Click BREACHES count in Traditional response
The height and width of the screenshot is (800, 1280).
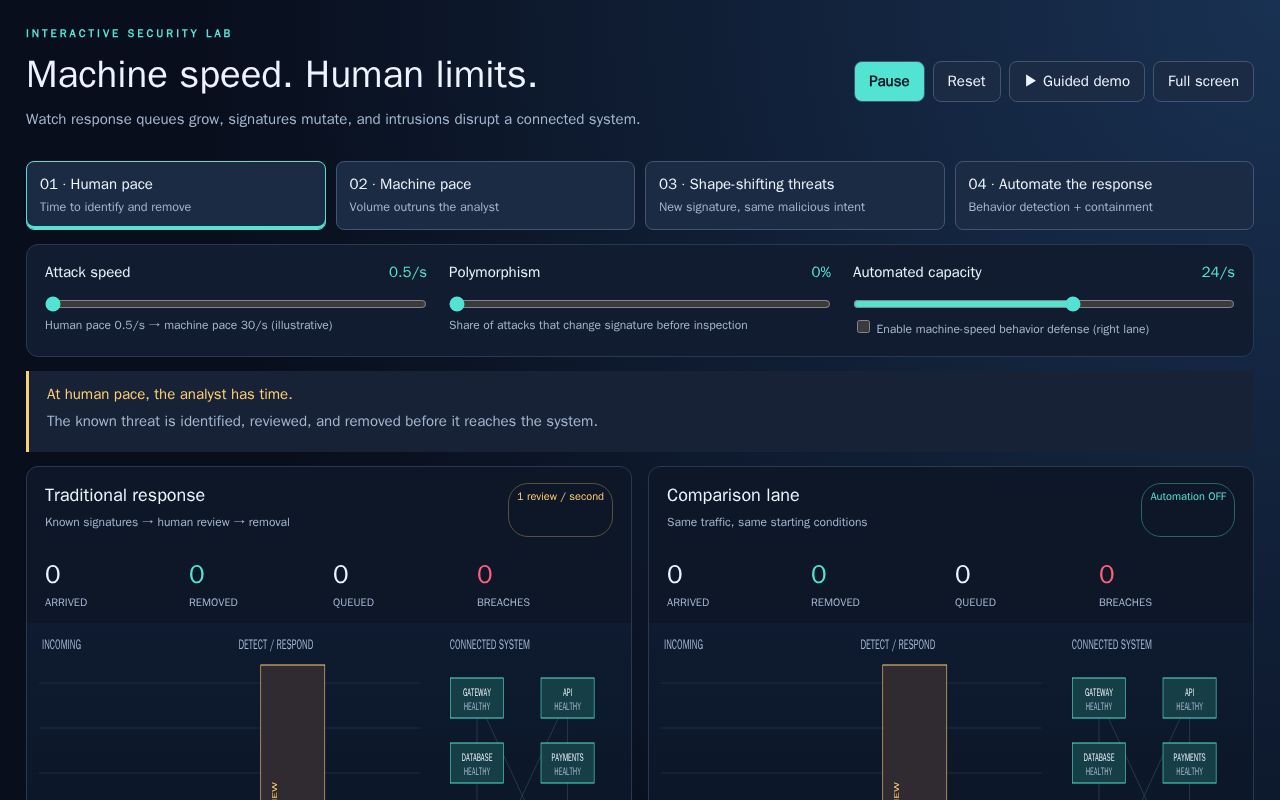click(485, 575)
